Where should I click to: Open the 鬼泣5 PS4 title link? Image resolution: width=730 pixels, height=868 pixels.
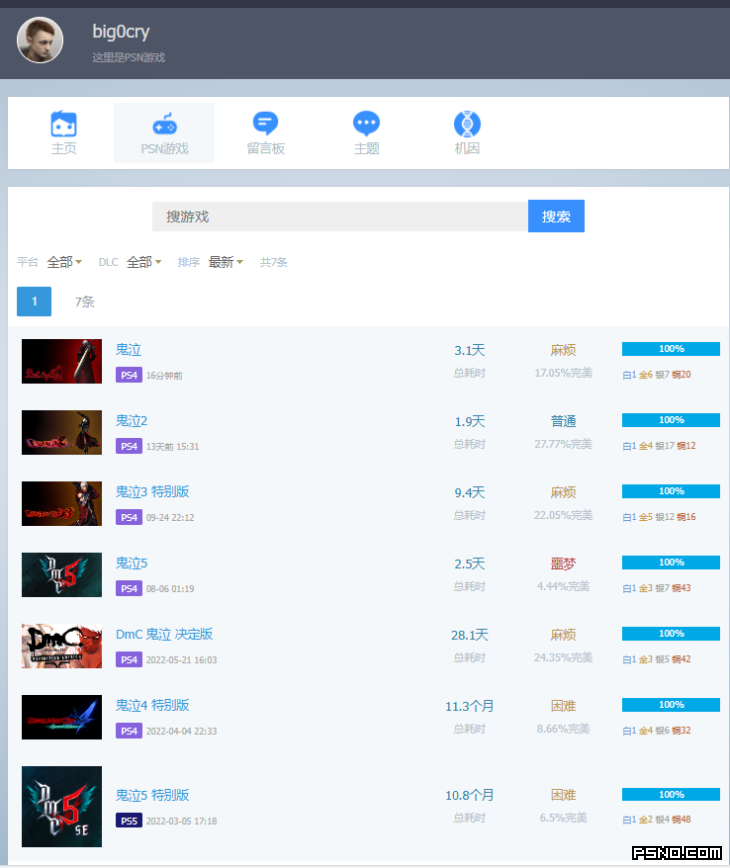[131, 563]
